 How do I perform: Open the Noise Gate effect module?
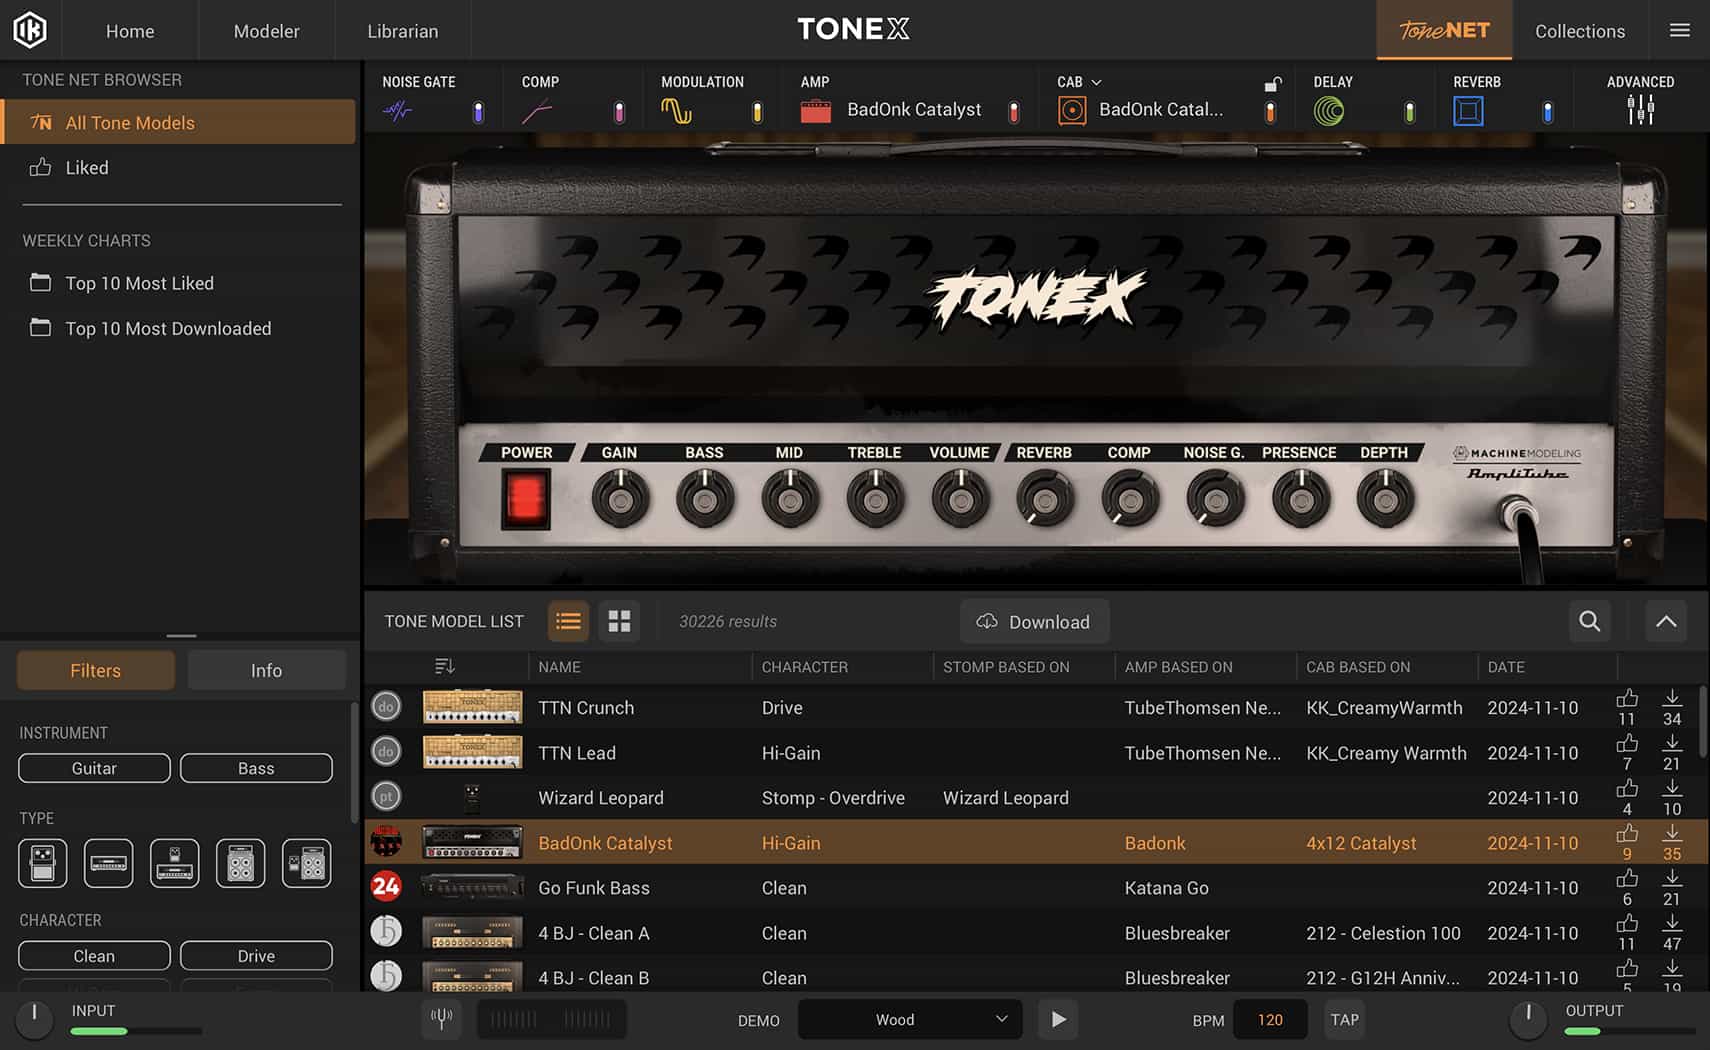point(400,110)
